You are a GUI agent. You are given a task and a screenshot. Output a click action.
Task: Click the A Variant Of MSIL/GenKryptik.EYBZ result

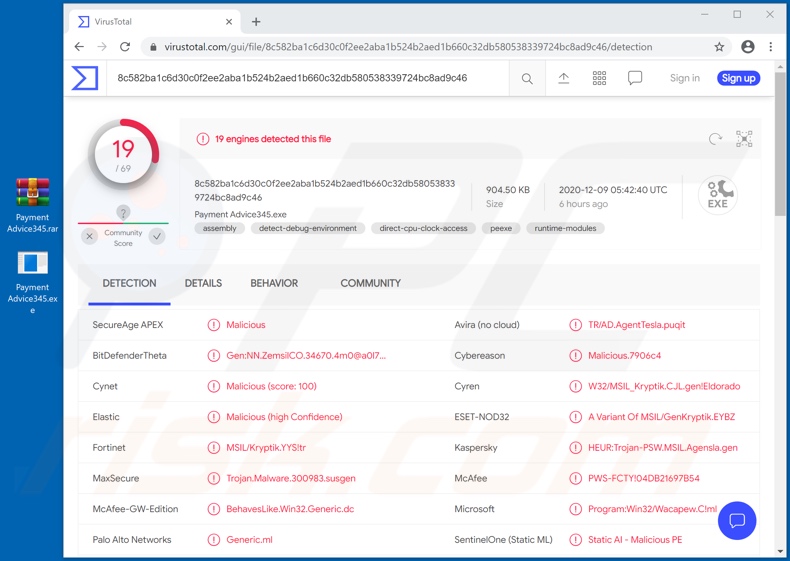(662, 417)
